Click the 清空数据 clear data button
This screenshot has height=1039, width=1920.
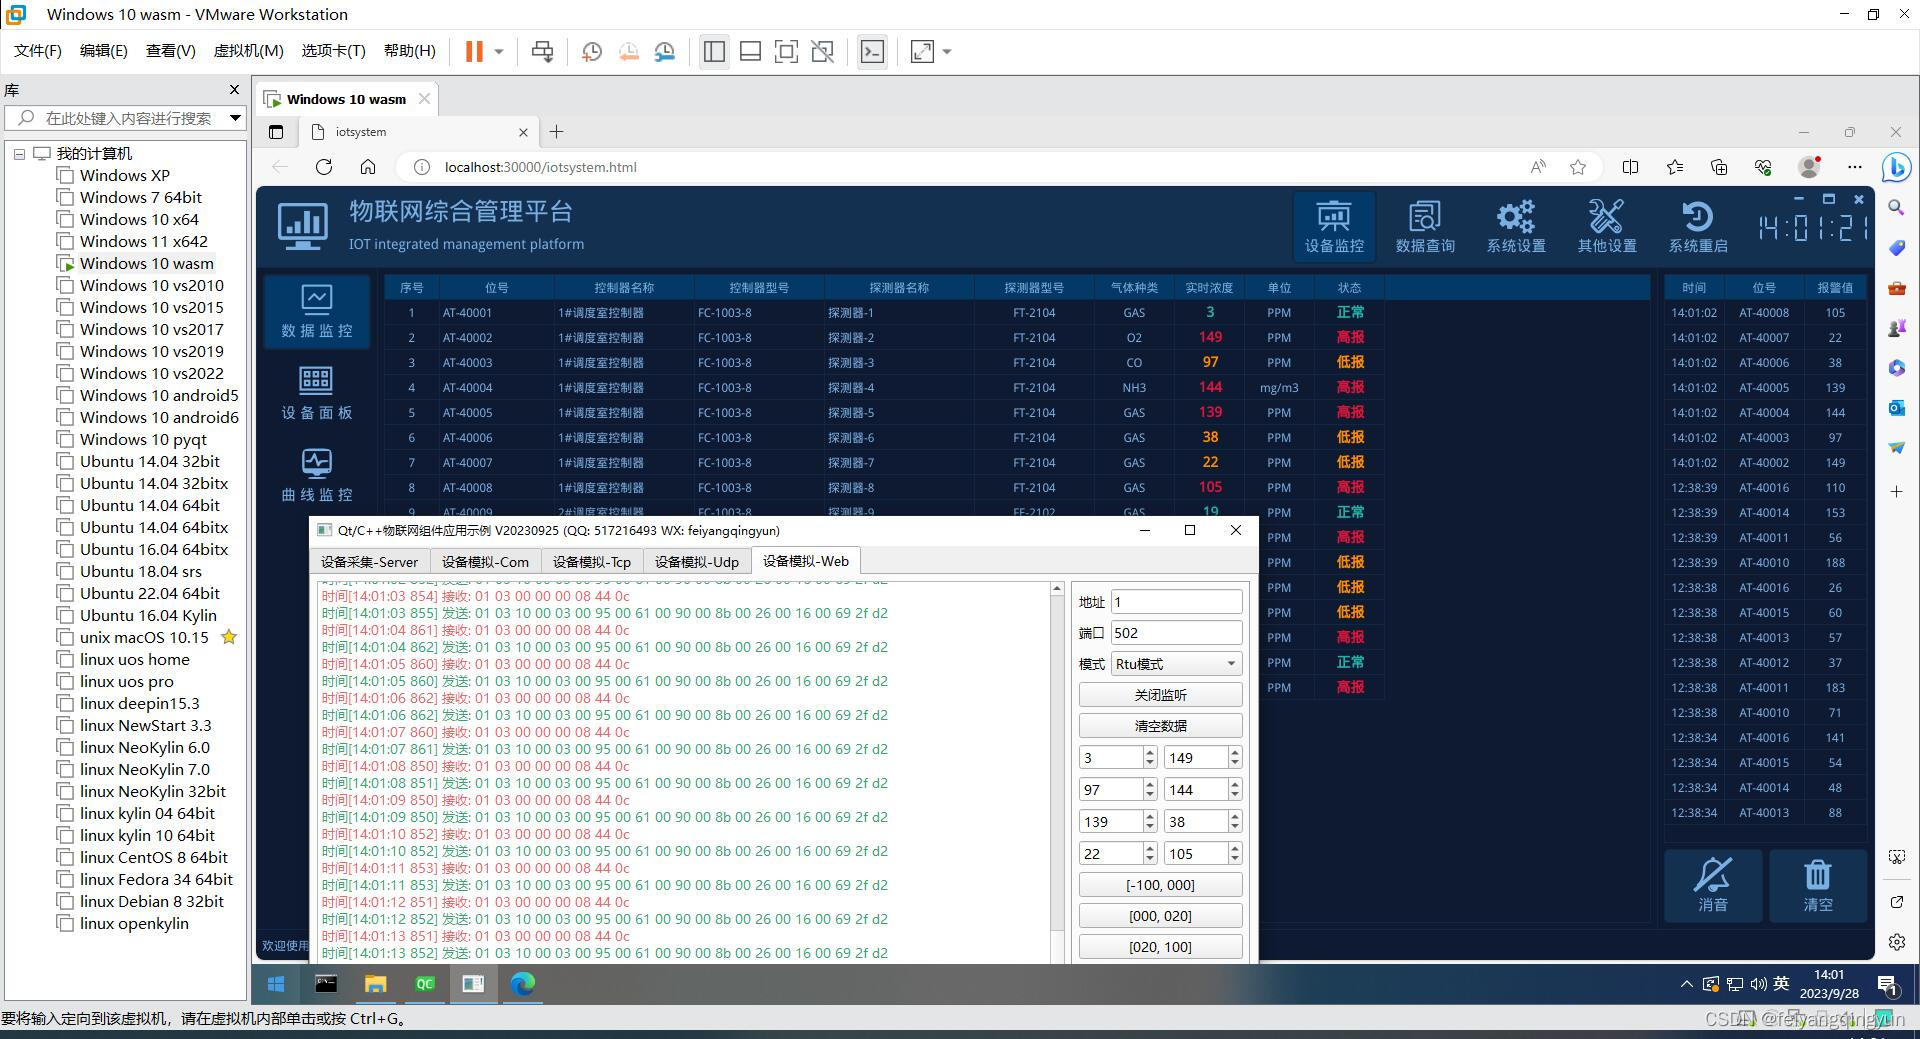coord(1159,725)
